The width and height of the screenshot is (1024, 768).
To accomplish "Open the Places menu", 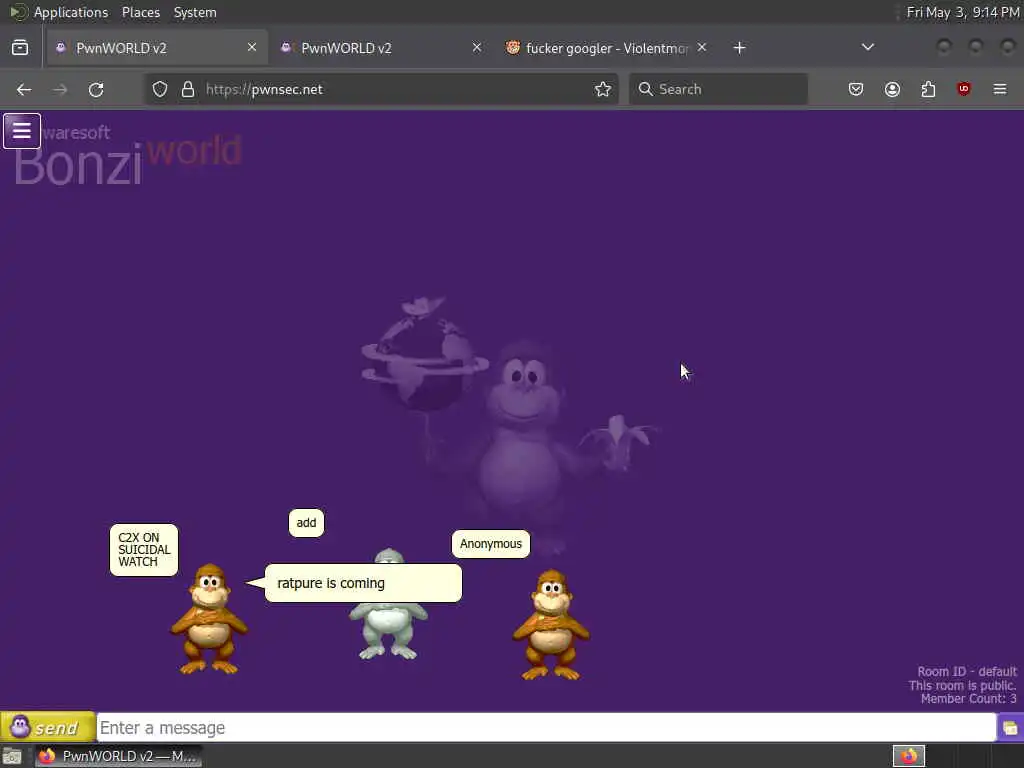I will click(140, 12).
